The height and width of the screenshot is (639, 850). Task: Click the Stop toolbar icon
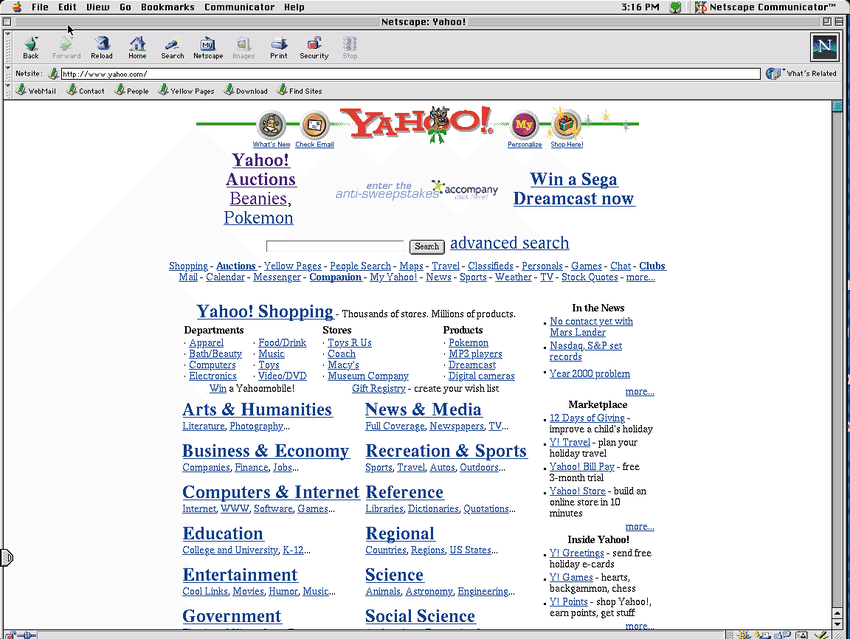(x=350, y=47)
